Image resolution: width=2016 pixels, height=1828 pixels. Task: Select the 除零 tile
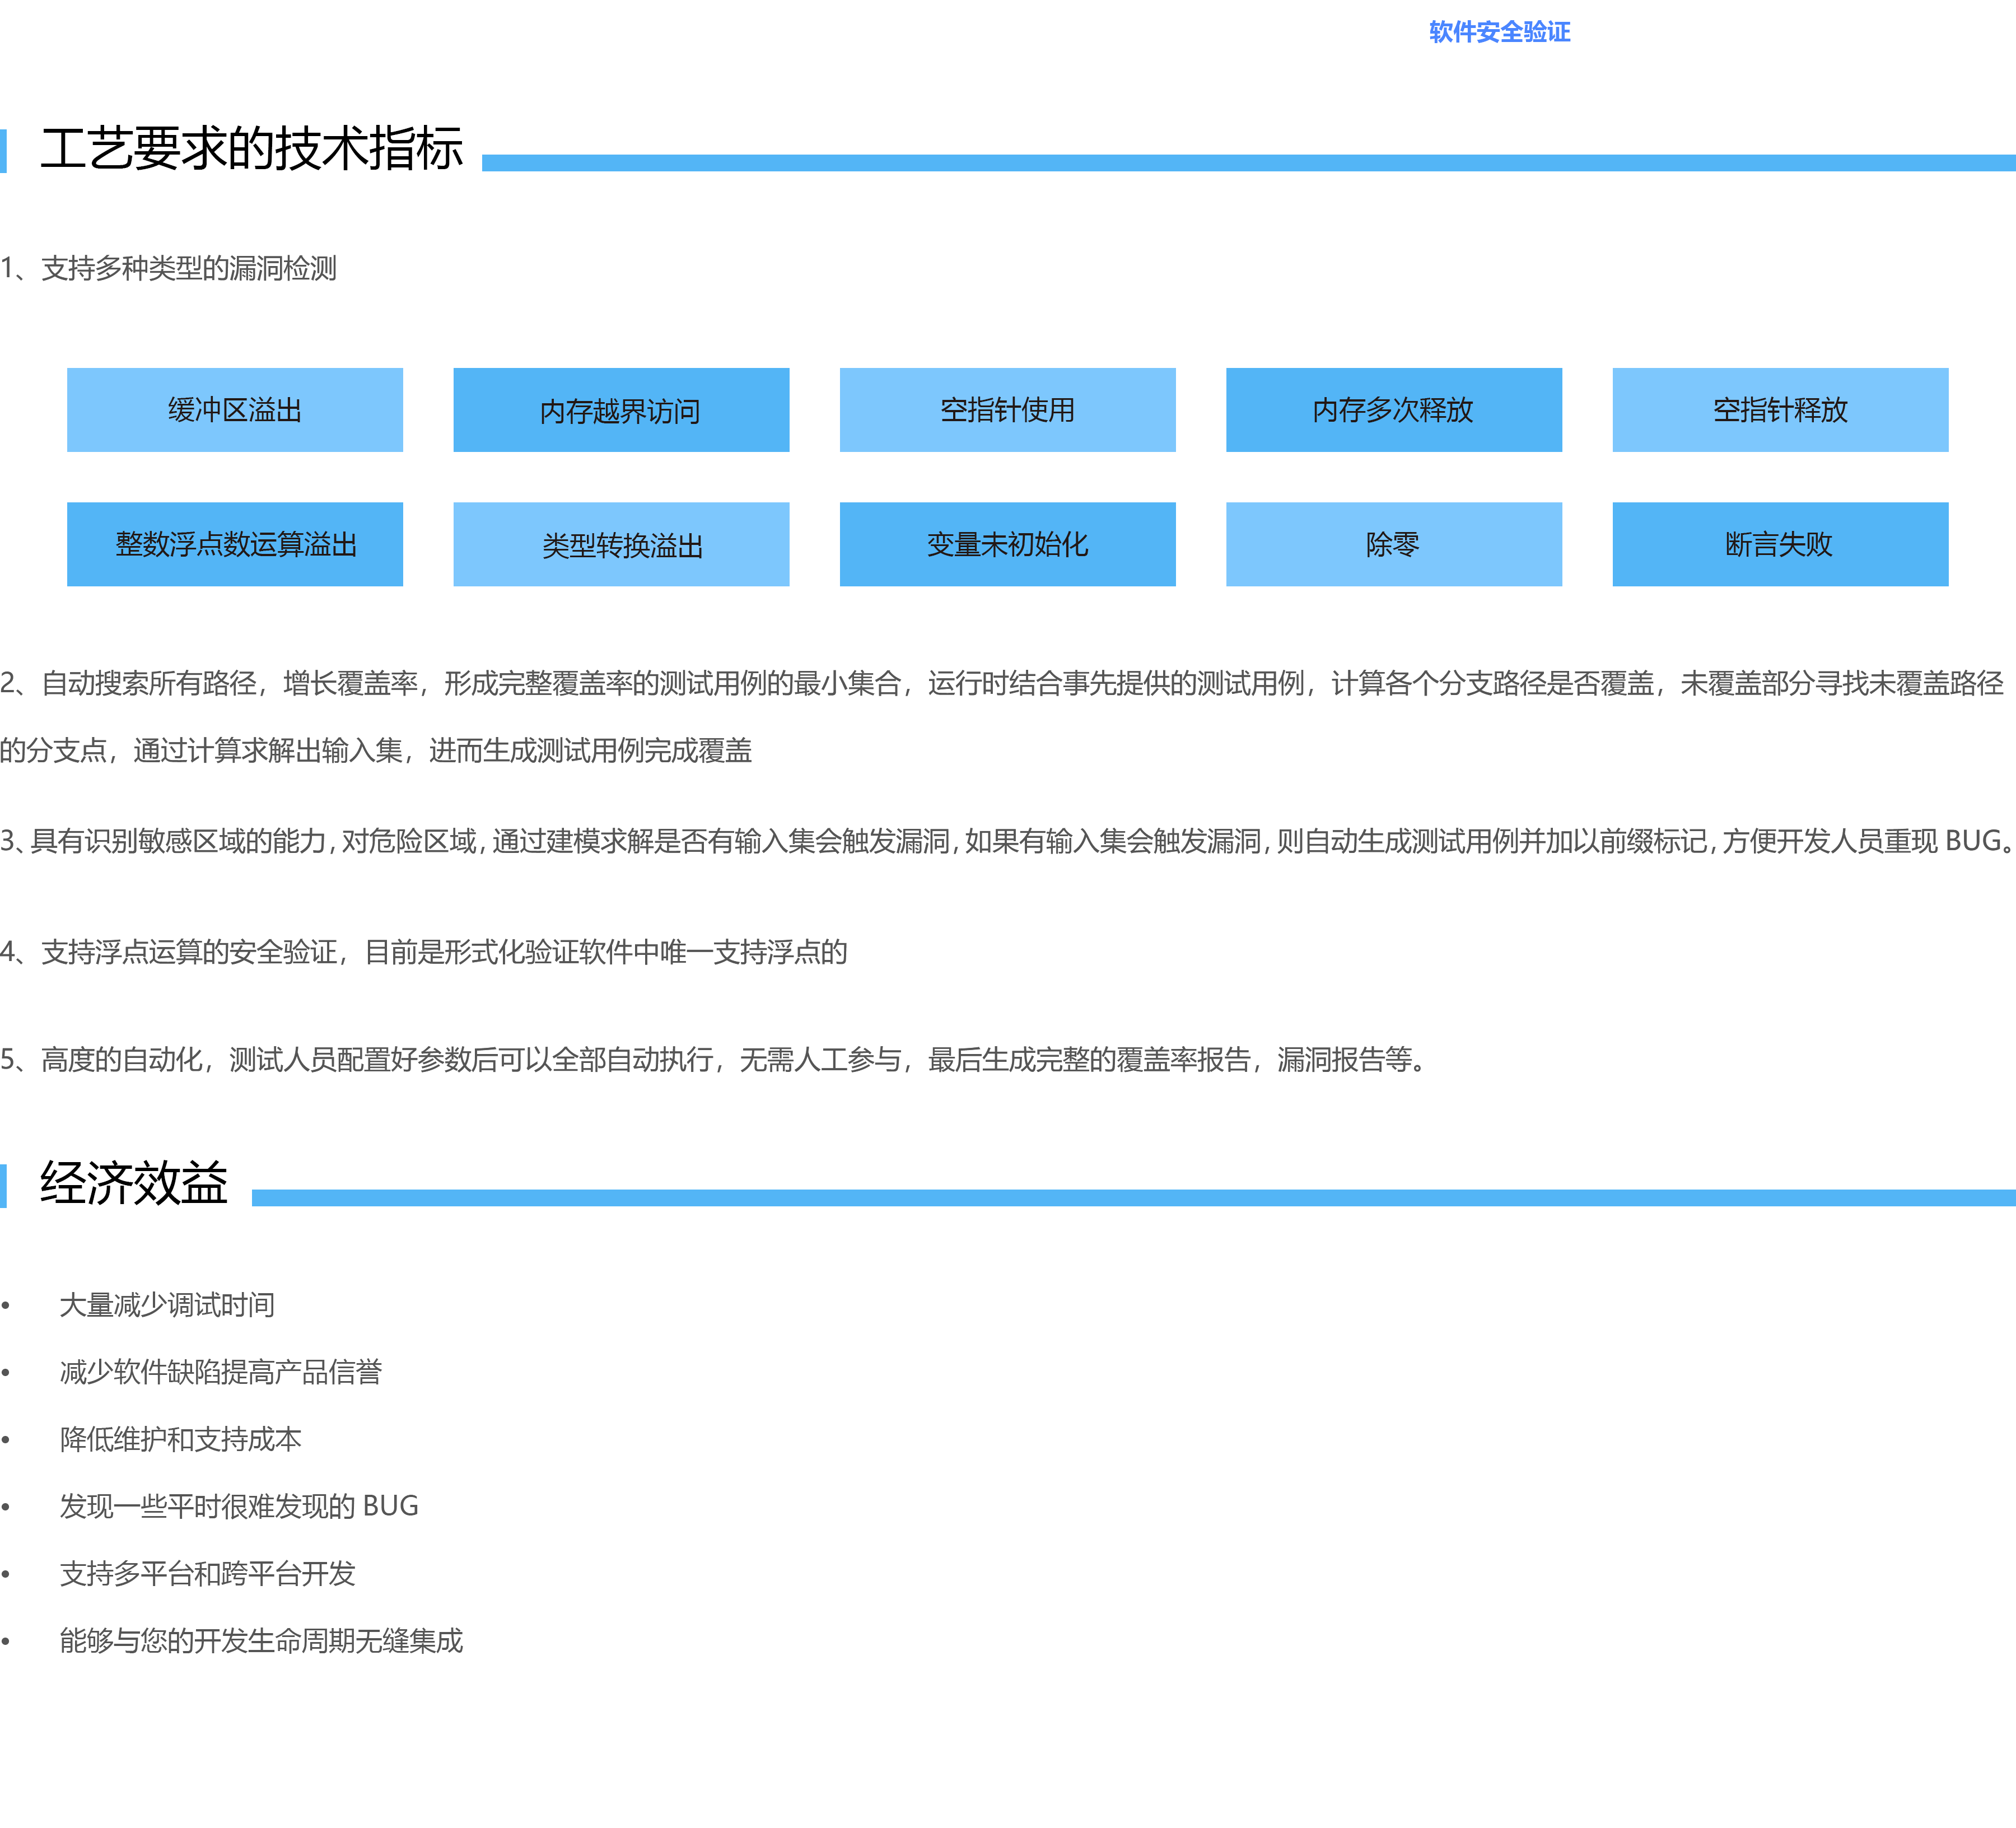tap(1393, 544)
